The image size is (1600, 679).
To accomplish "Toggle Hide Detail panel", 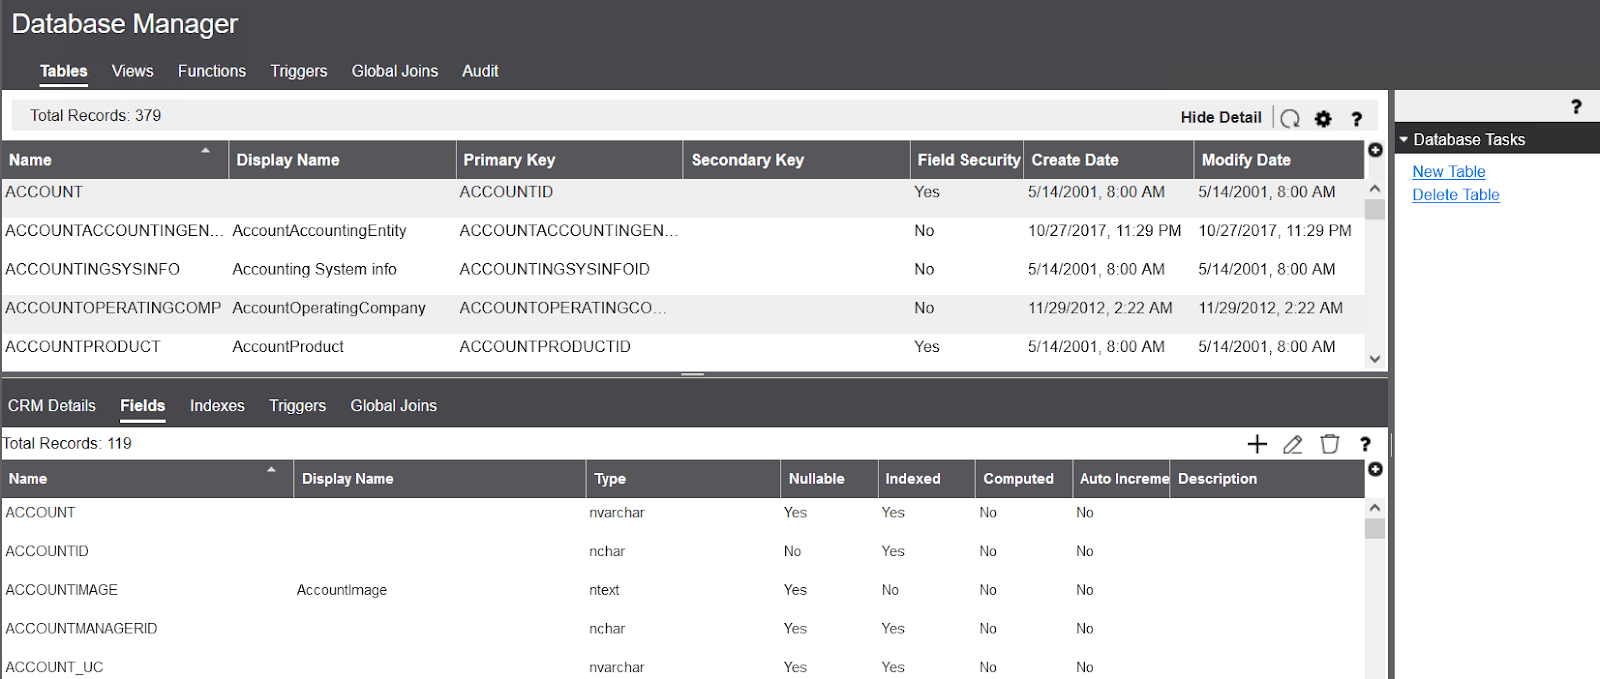I will (x=1220, y=117).
